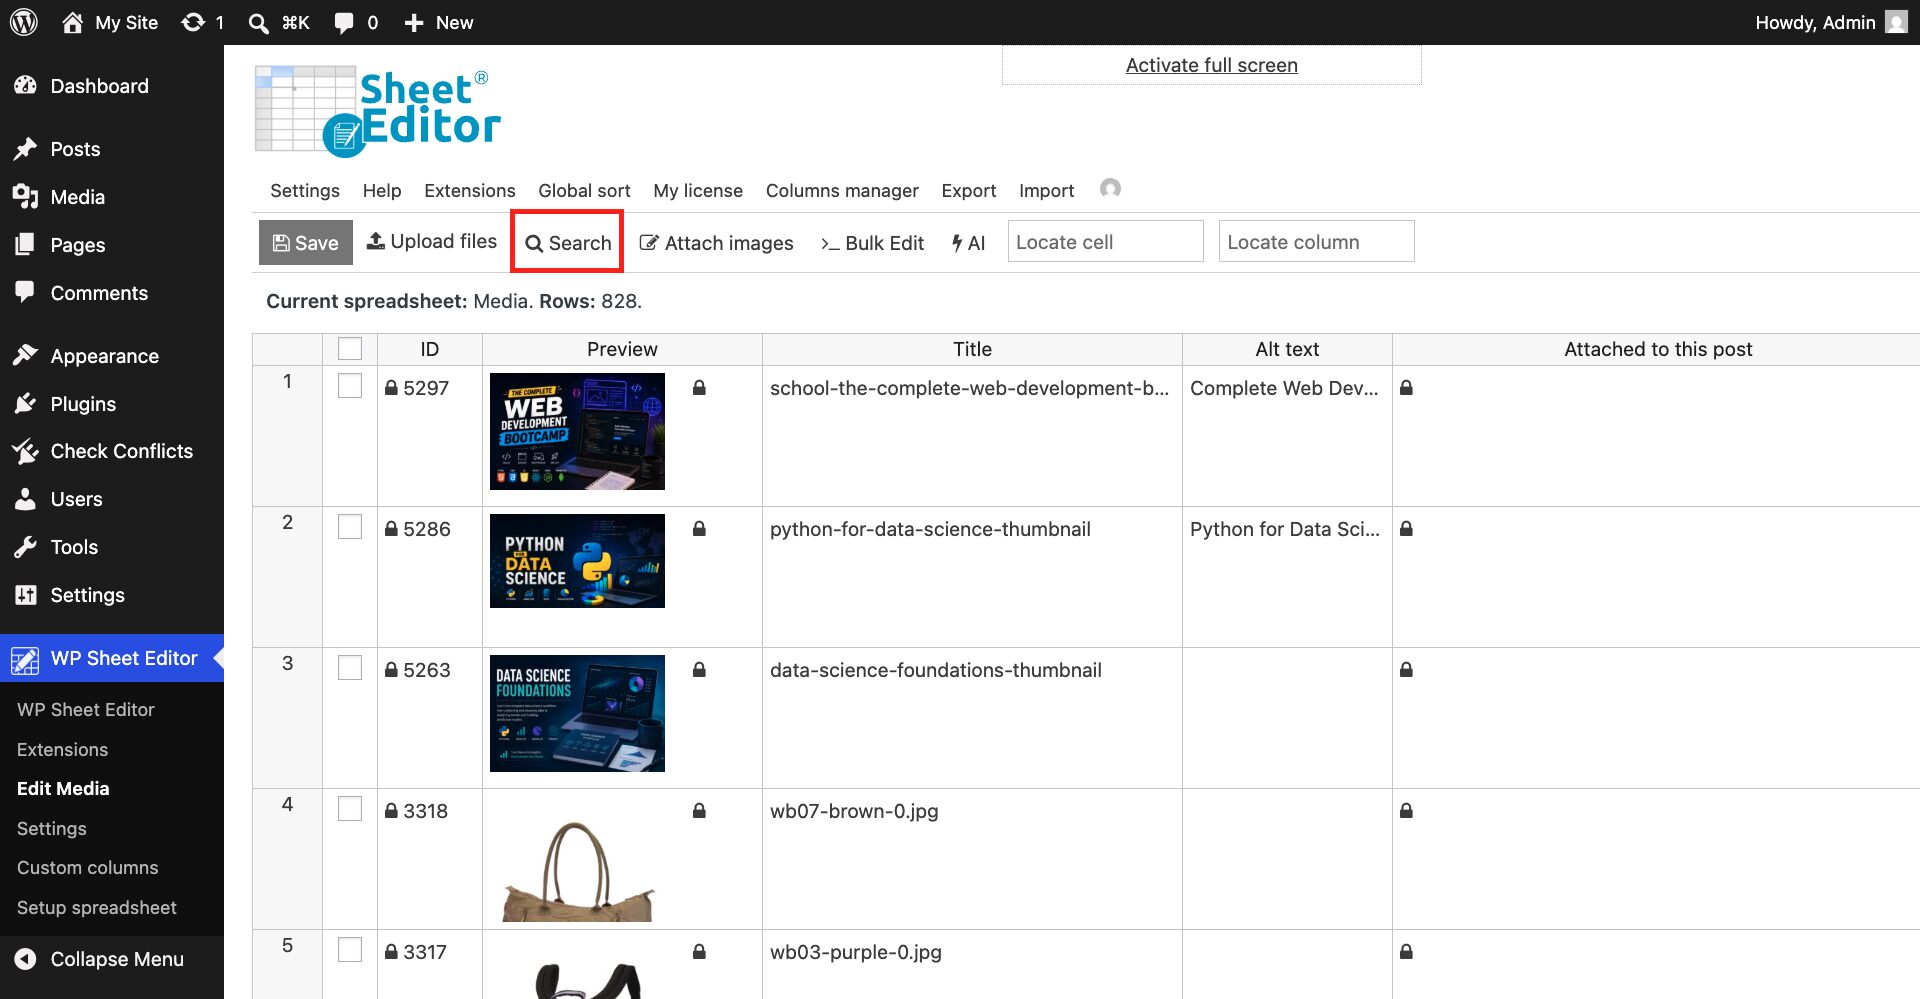Open Setup spreadsheet submenu item

[x=97, y=908]
